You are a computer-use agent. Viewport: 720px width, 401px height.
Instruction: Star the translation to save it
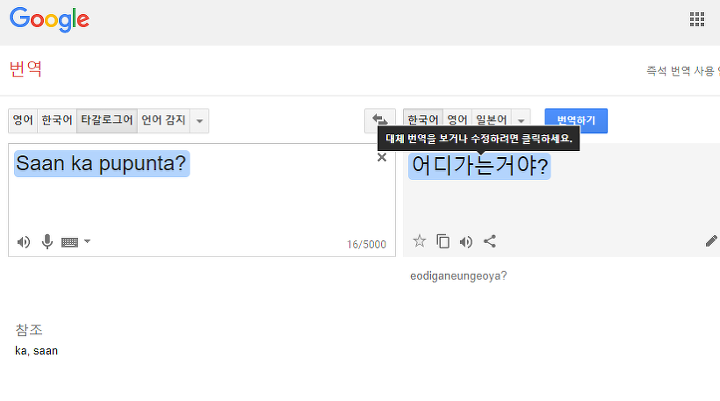[419, 241]
